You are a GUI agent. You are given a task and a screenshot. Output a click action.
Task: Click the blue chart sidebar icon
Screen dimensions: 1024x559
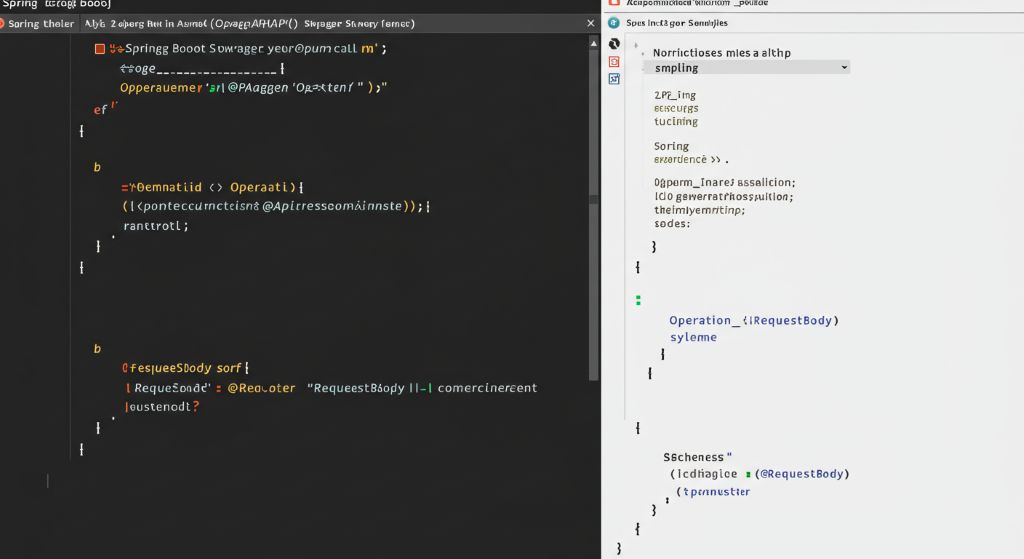[614, 78]
